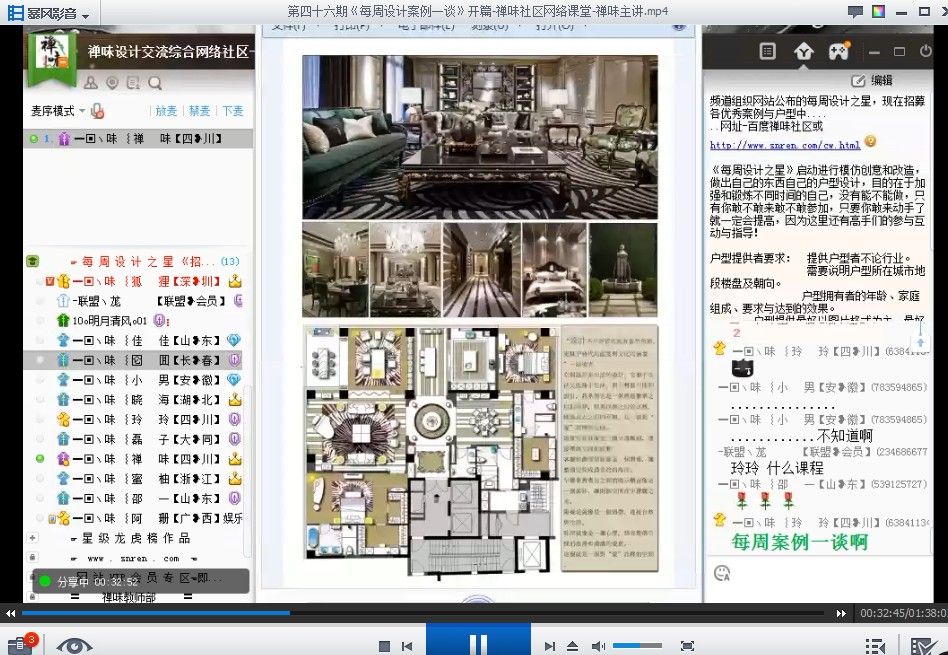Click the bedroom thumbnail photo
The height and width of the screenshot is (655, 948).
554,270
